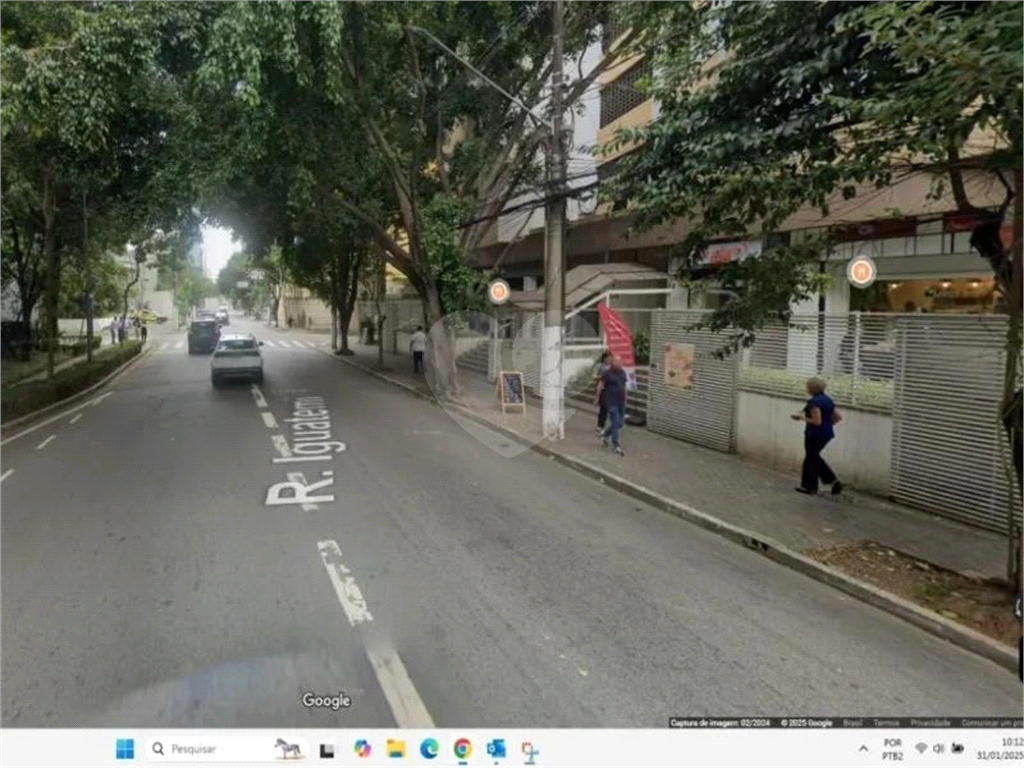This screenshot has width=1024, height=768.
Task: Open the POR PTB2 language switcher
Action: point(892,749)
